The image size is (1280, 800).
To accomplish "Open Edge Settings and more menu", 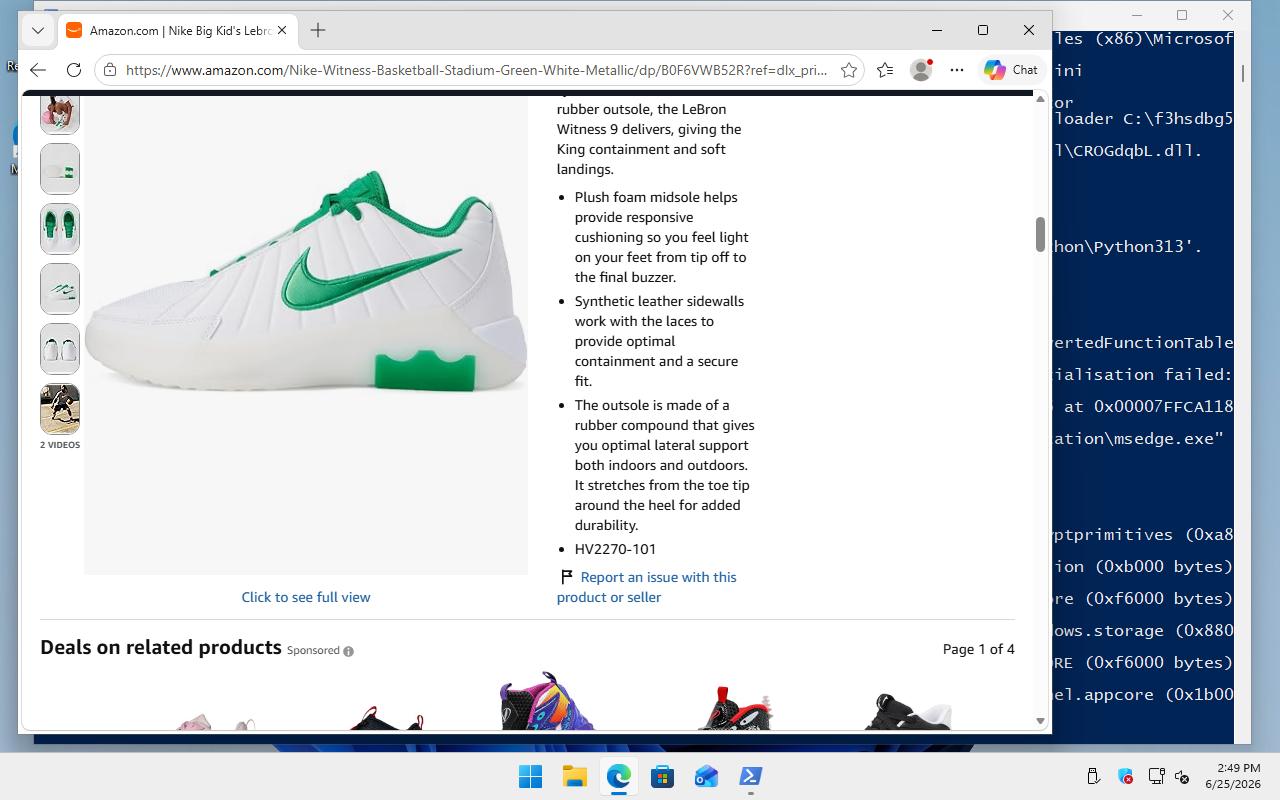I will [957, 70].
